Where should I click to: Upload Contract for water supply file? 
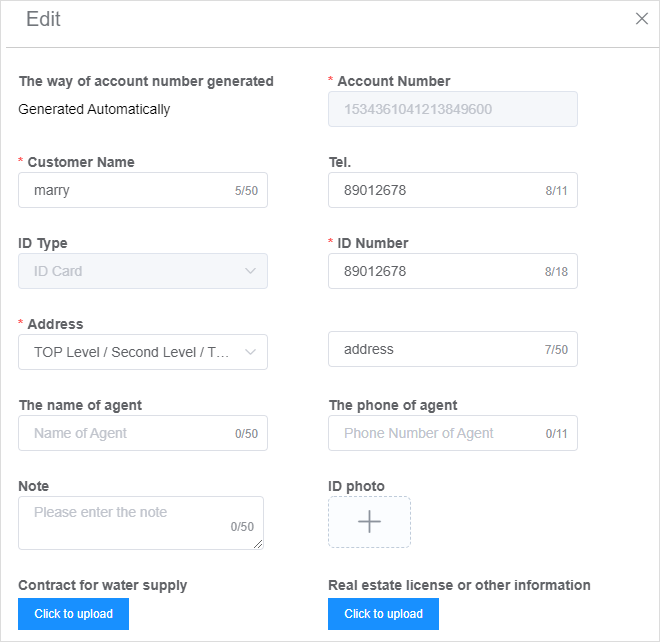point(73,614)
